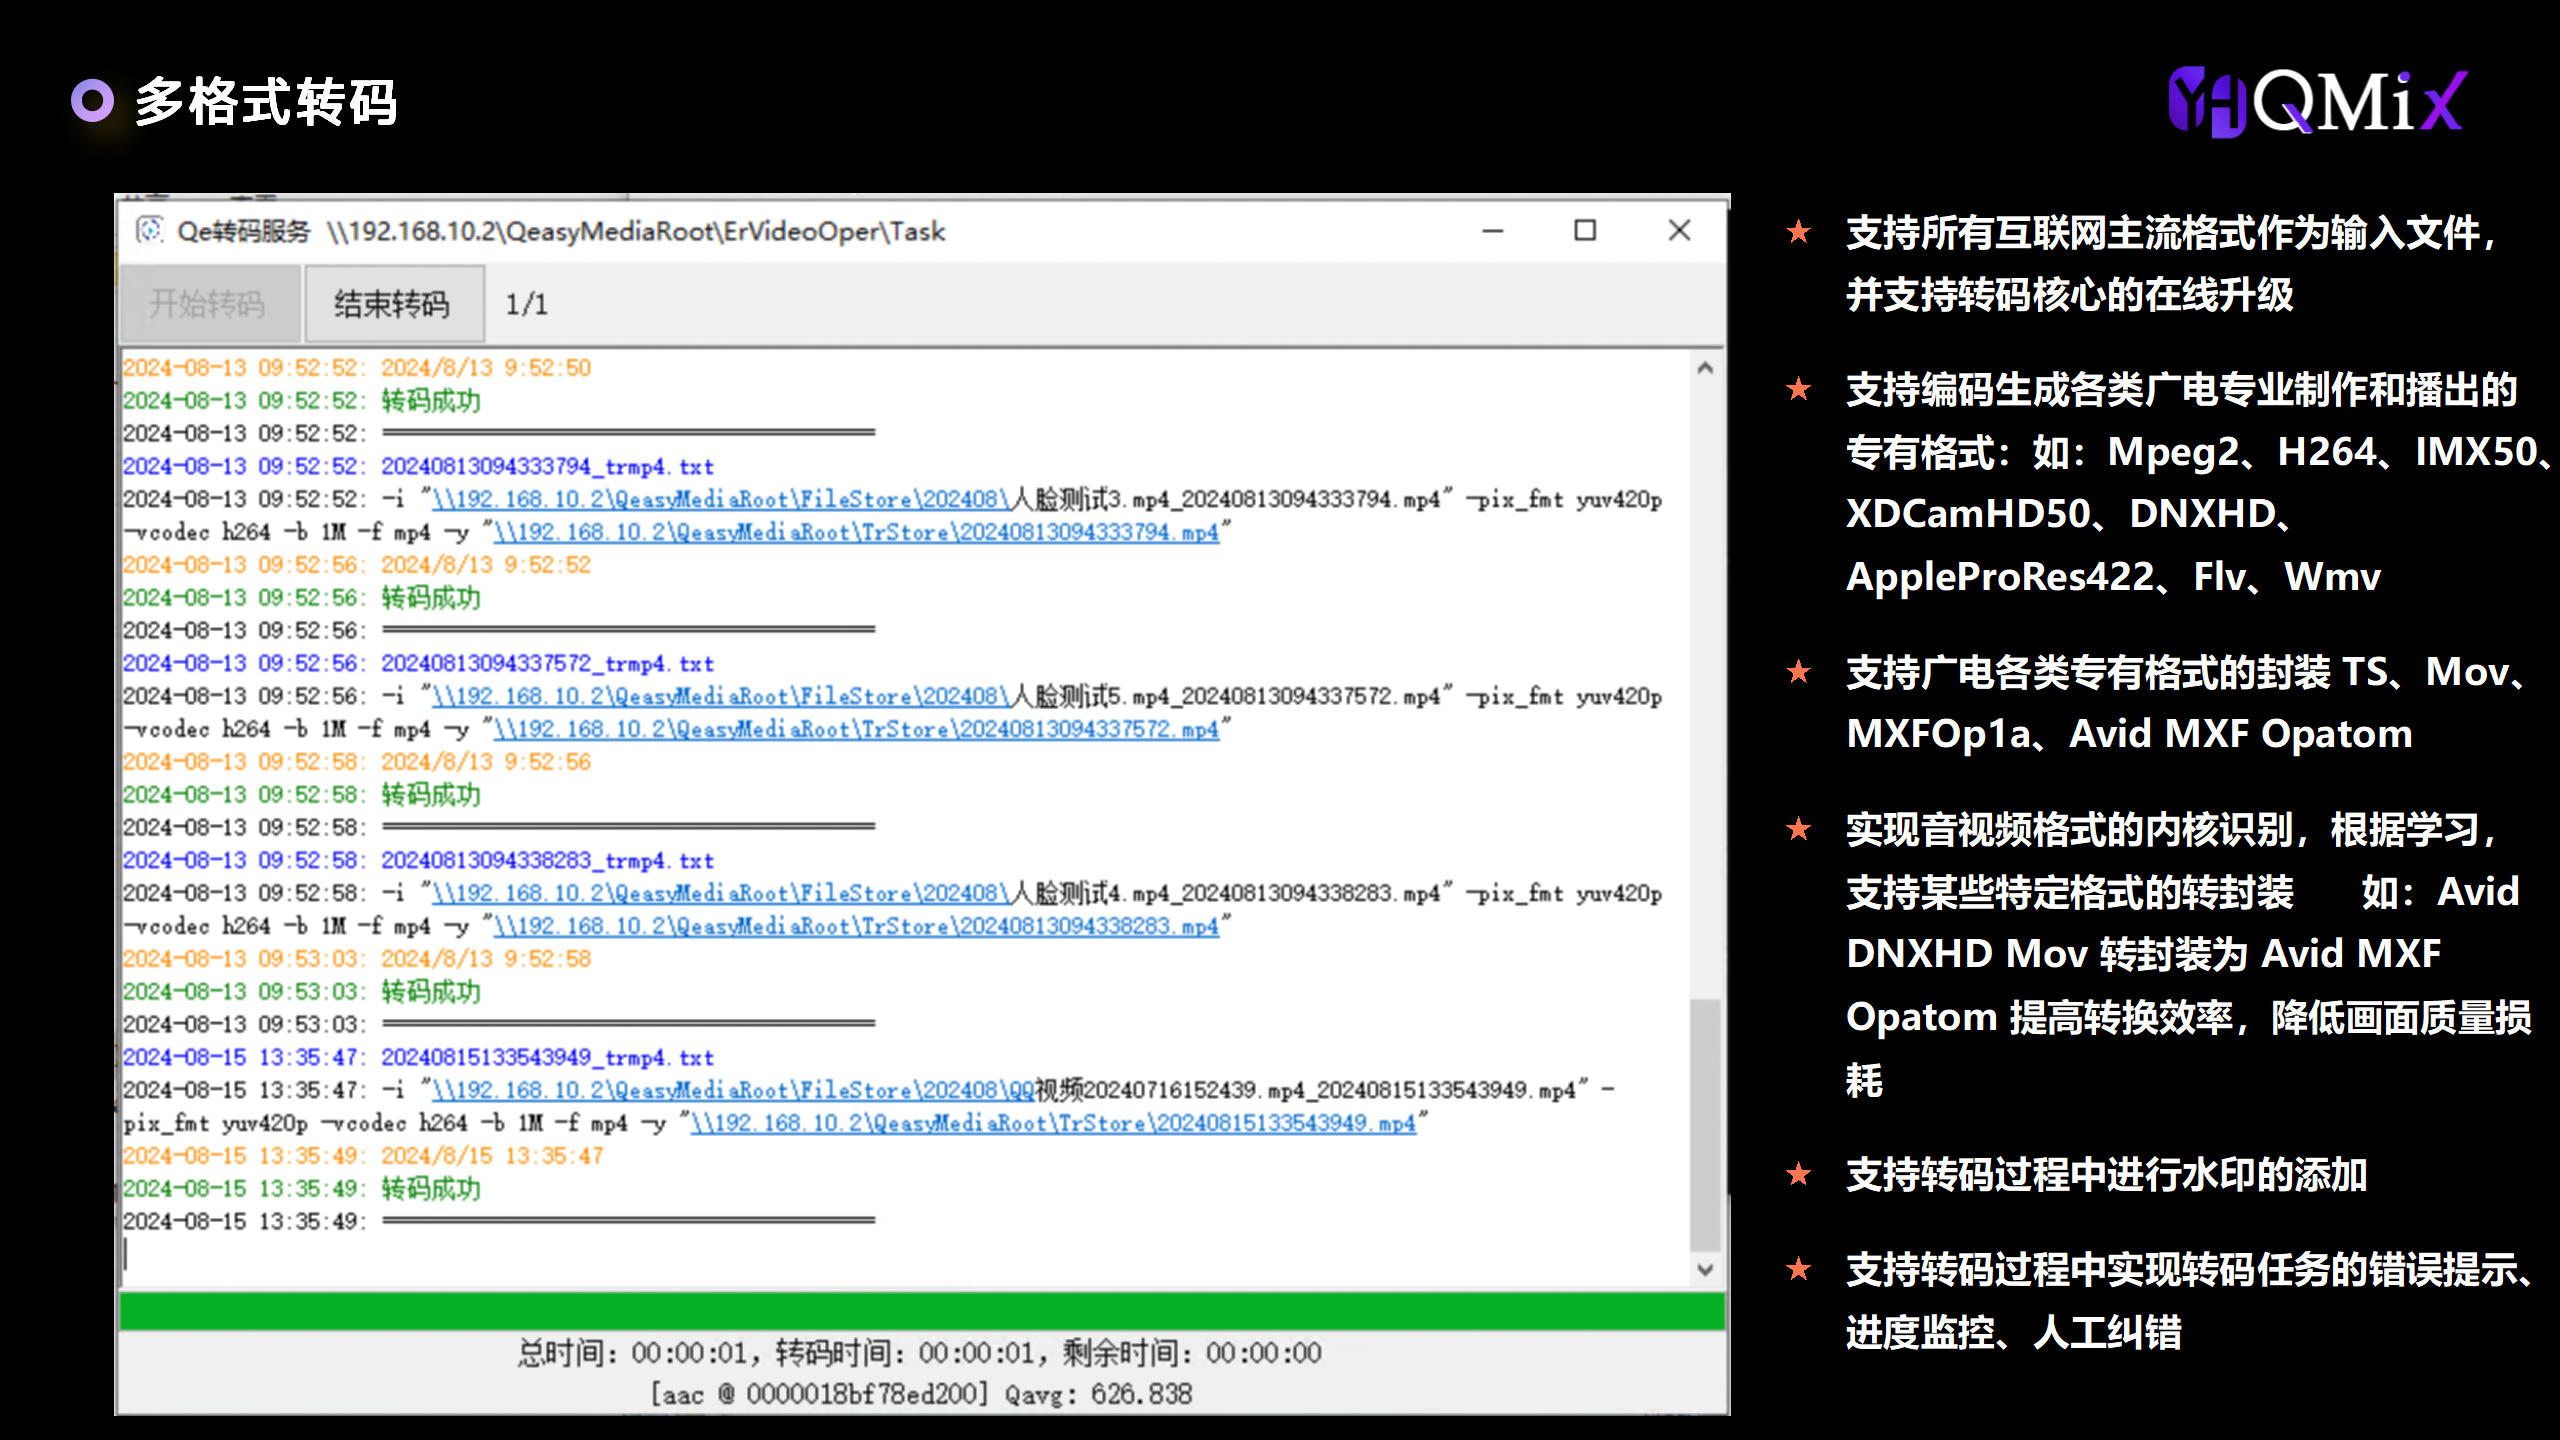This screenshot has width=2560, height=1440.
Task: Click the 结束转码 button
Action: pyautogui.click(x=393, y=304)
